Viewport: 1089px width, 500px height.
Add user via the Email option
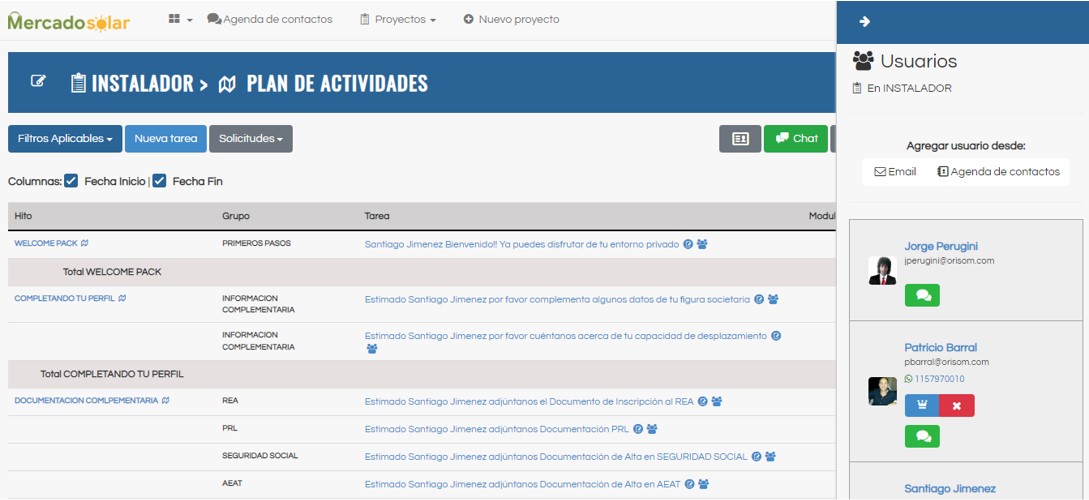[895, 172]
